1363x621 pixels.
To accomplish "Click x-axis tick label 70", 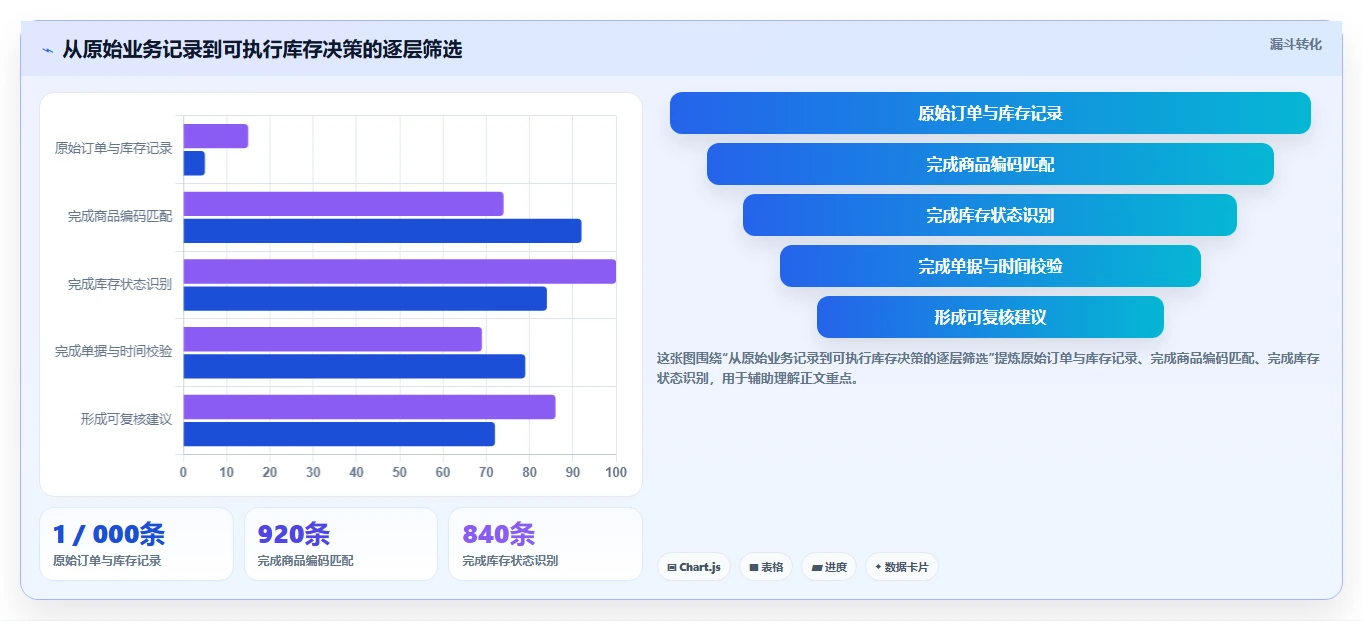I will [486, 472].
